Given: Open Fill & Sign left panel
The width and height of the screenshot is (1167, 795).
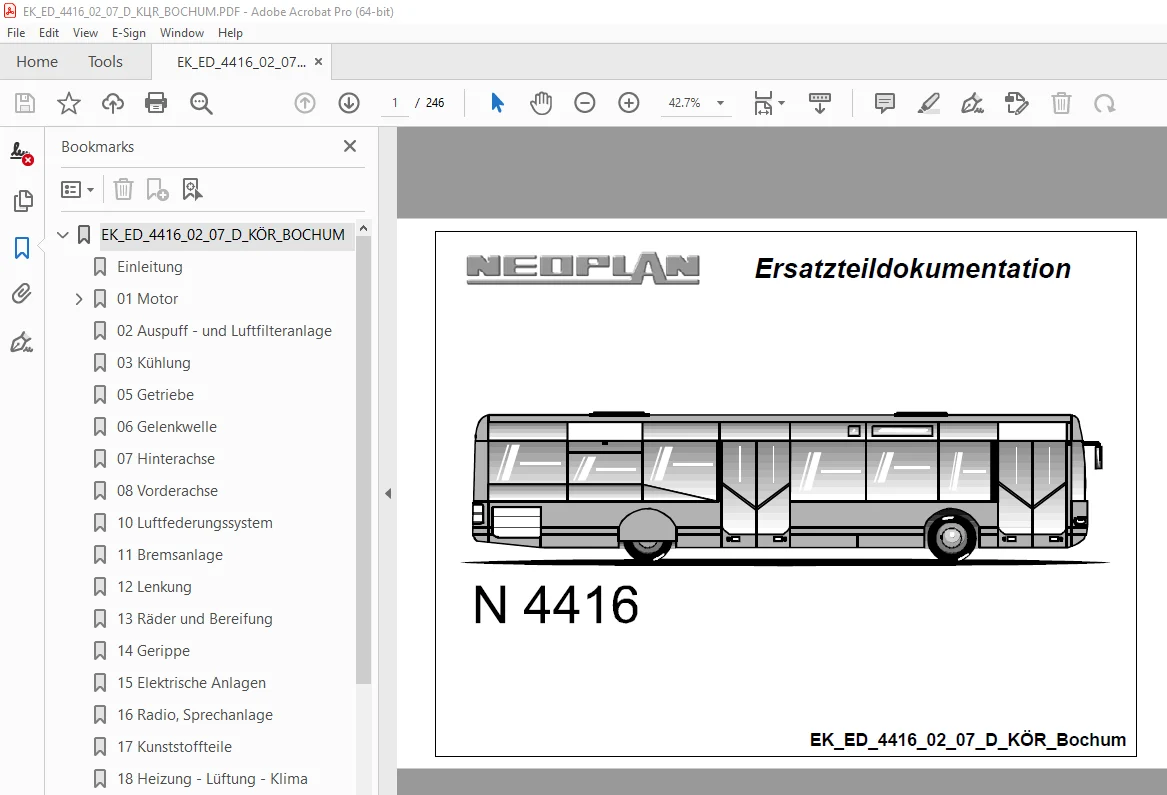Looking at the screenshot, I should coord(22,153).
